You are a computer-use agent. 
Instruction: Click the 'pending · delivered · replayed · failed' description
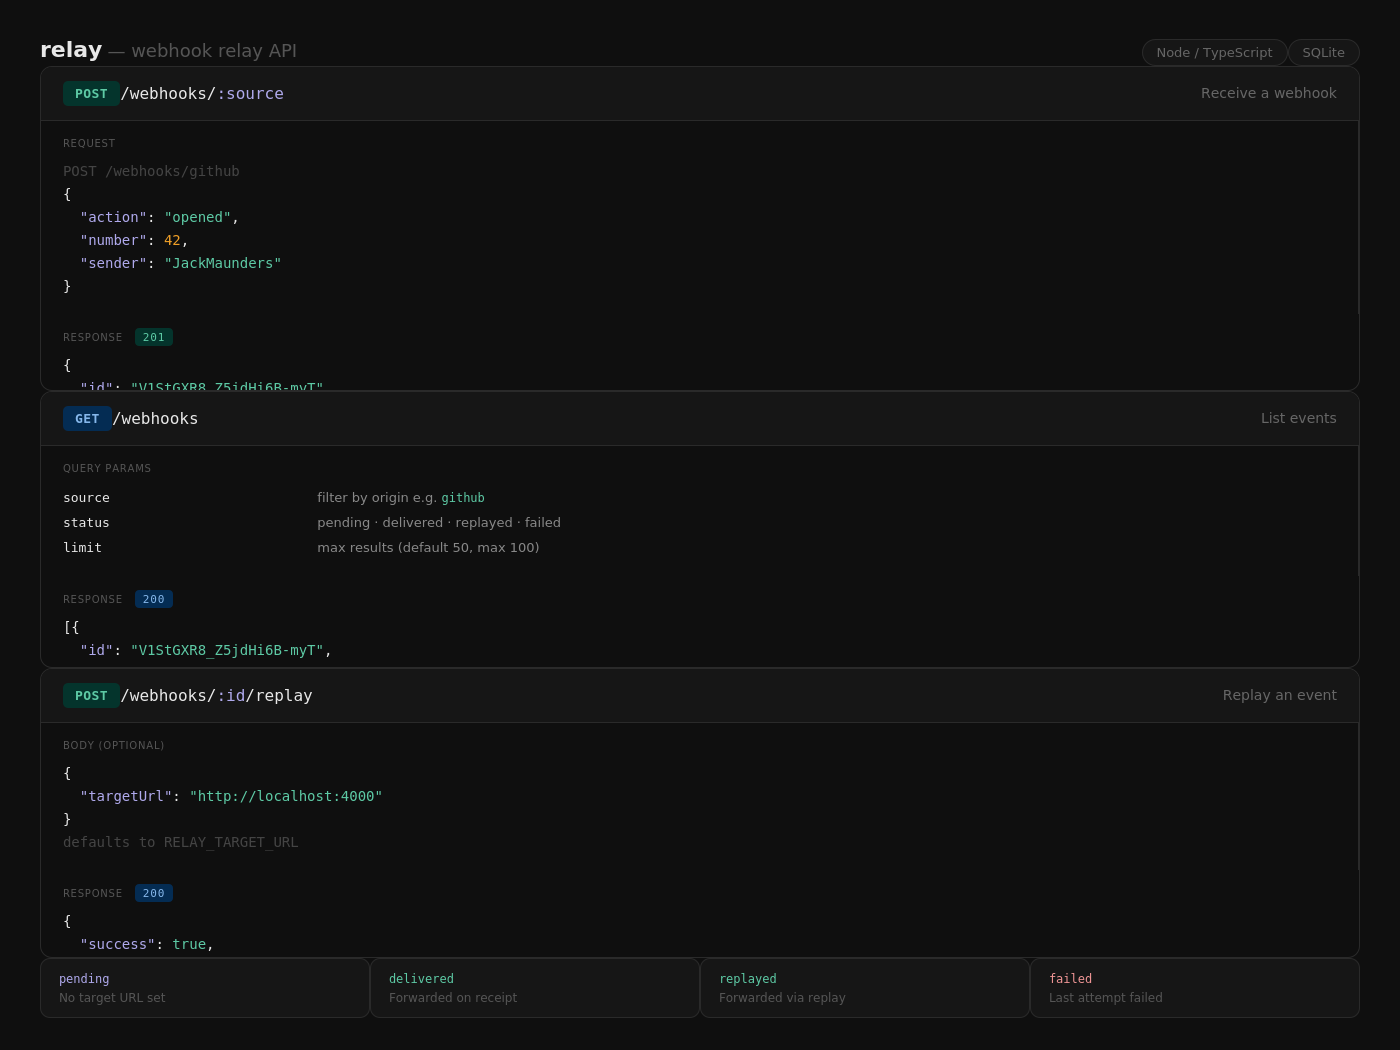[439, 523]
